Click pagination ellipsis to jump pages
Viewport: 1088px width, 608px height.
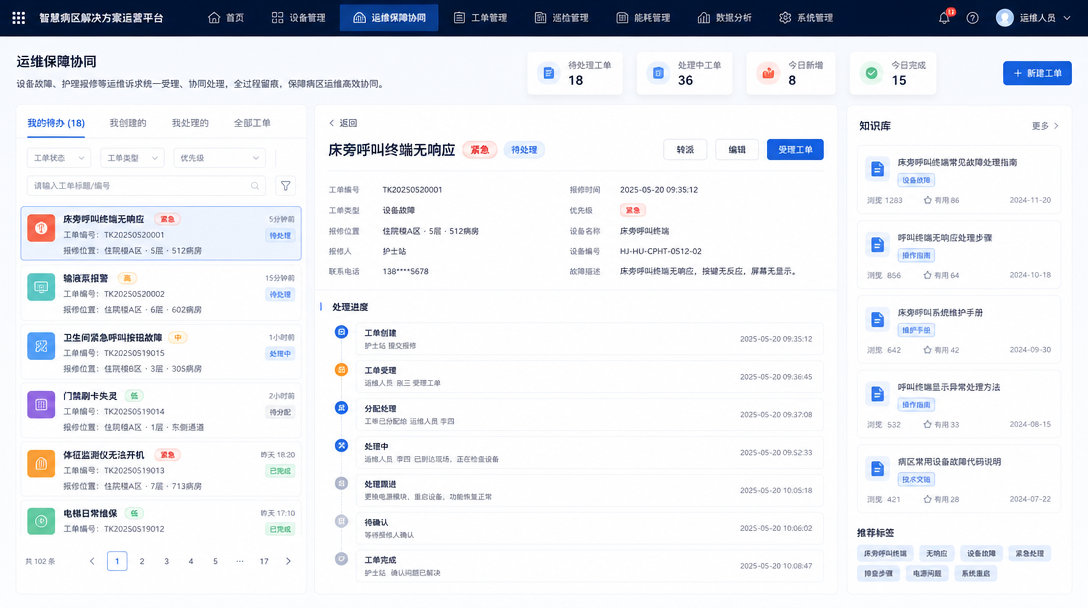point(239,561)
